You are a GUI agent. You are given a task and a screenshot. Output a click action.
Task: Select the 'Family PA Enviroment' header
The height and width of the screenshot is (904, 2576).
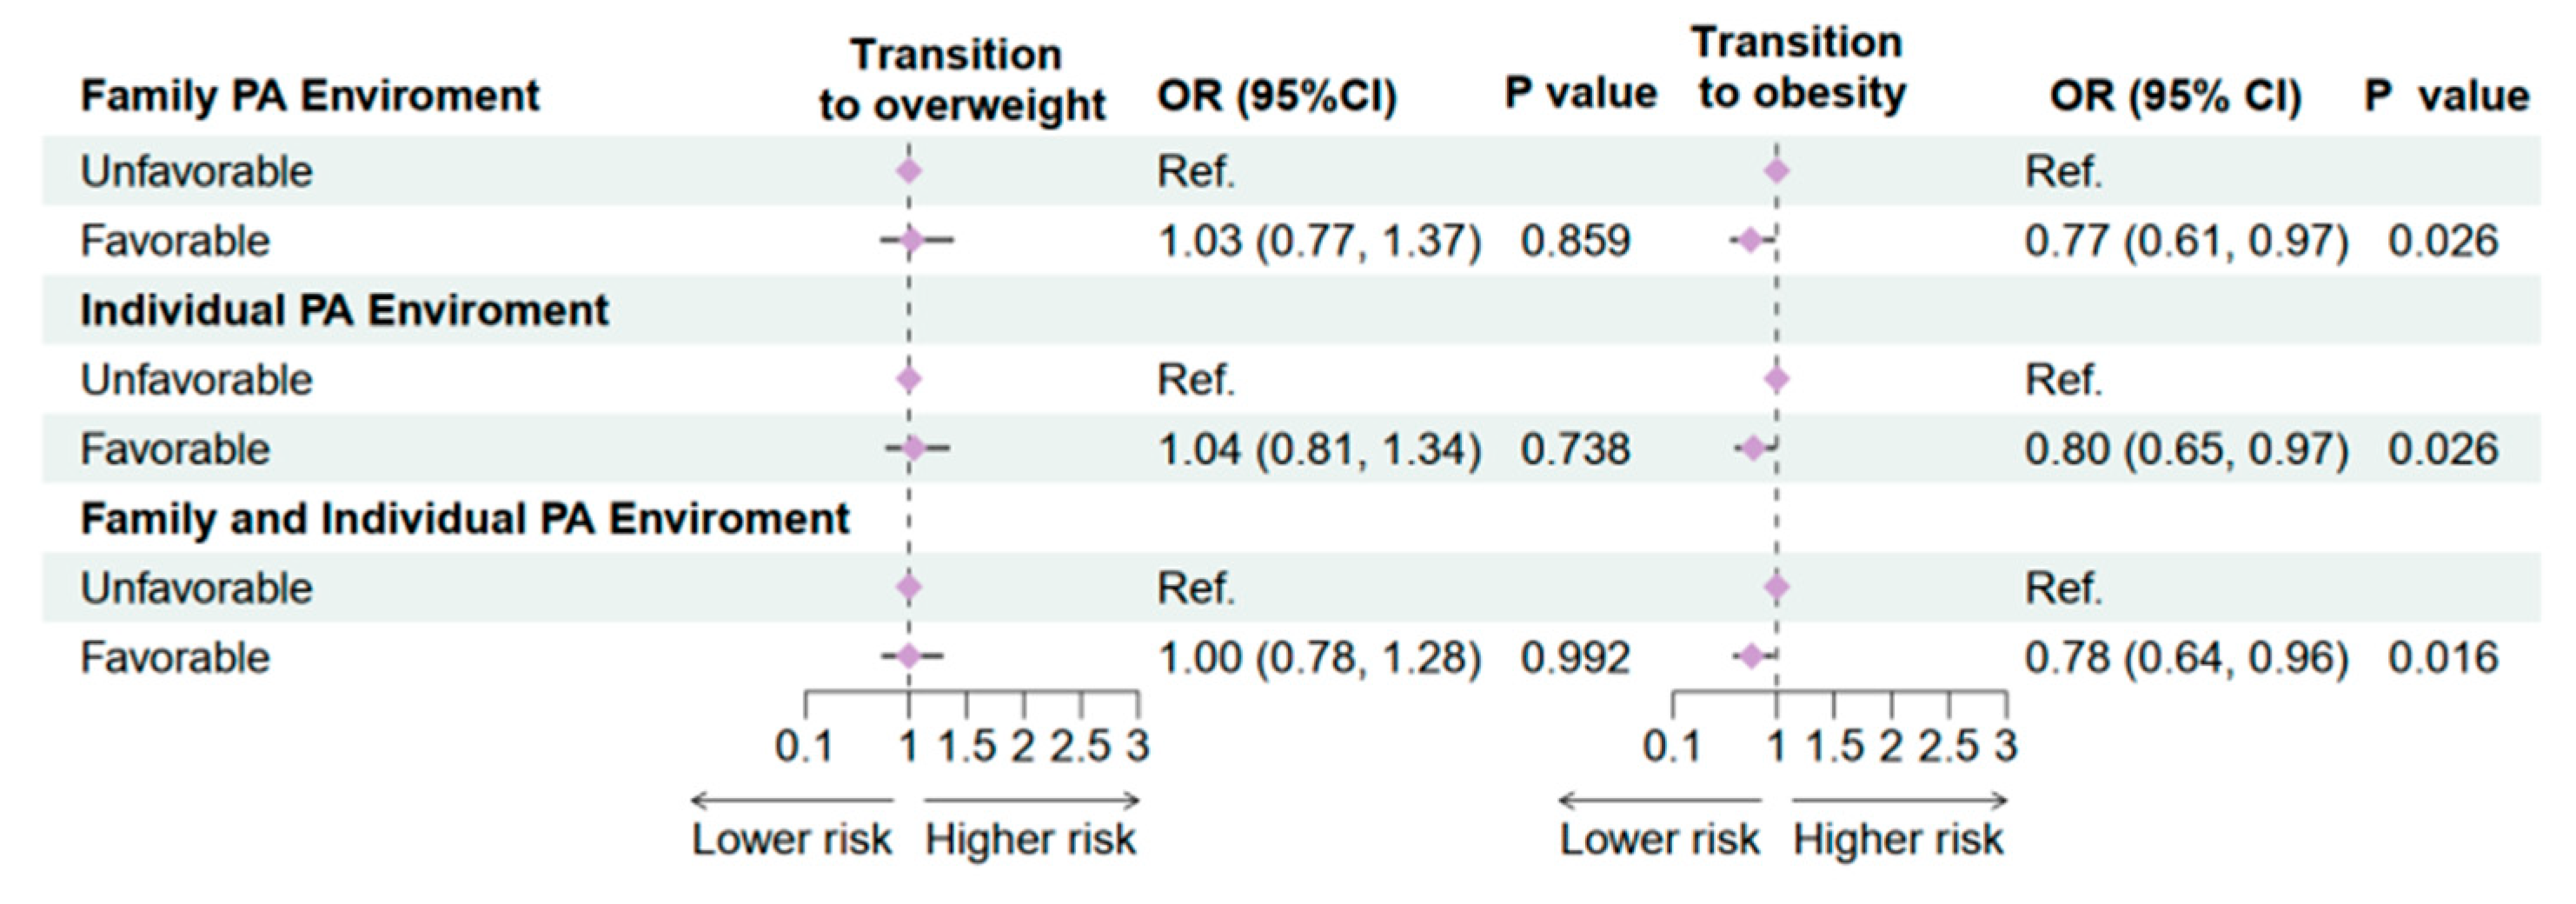[x=310, y=96]
